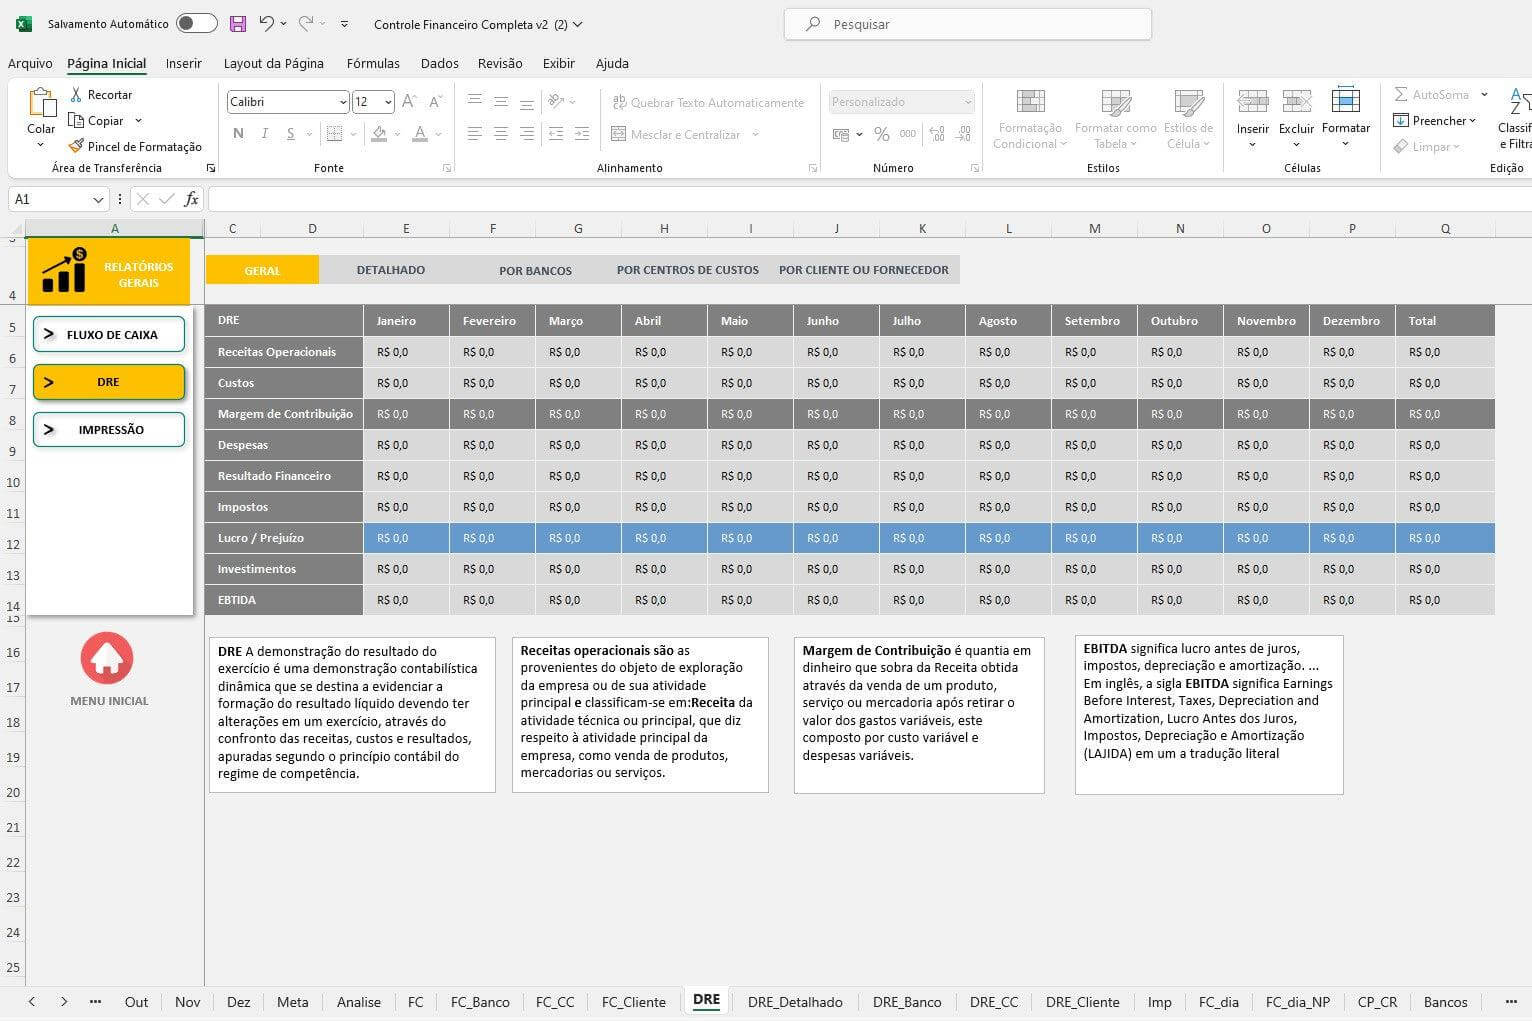Open the font name Calibri dropdown
The image size is (1532, 1021).
pyautogui.click(x=343, y=102)
